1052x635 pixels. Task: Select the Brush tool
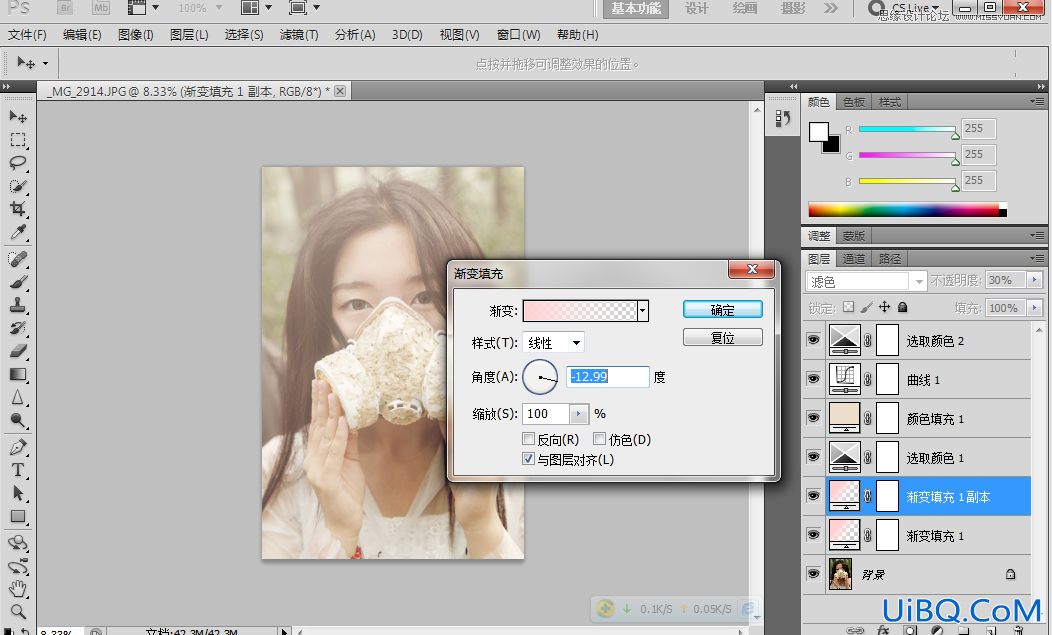18,282
